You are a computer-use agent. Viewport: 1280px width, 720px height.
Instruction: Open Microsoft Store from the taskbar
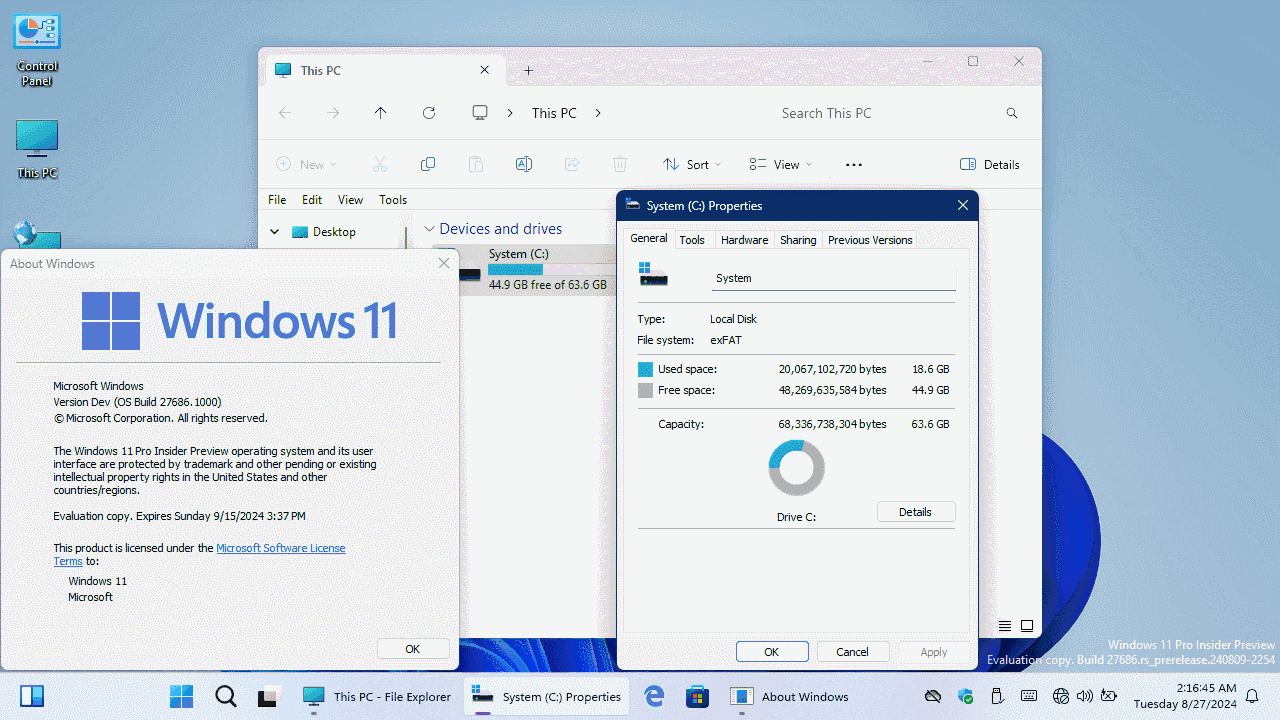pyautogui.click(x=697, y=696)
